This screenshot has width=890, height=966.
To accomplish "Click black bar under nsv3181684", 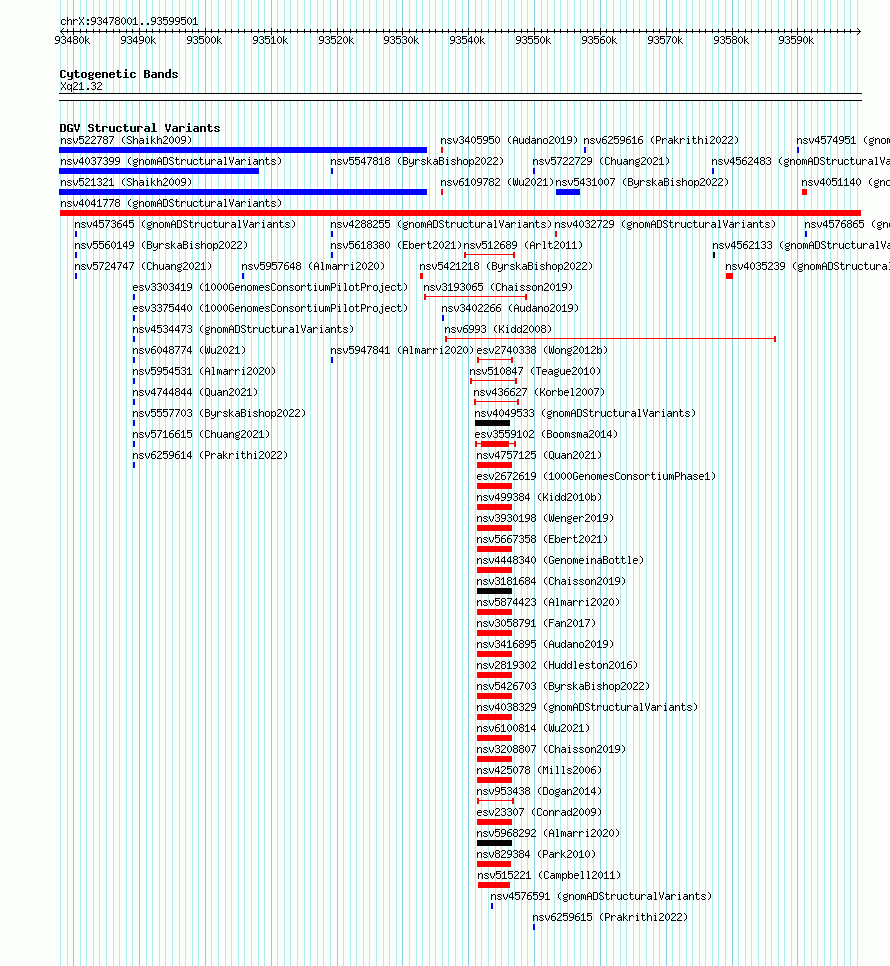I will [x=494, y=591].
